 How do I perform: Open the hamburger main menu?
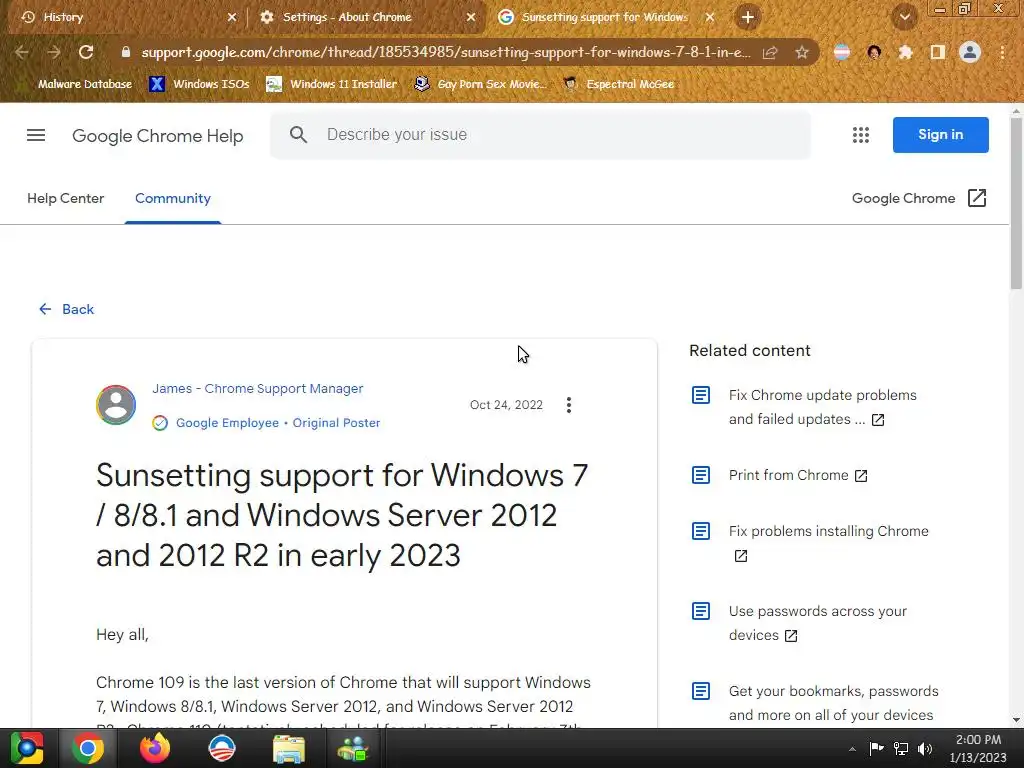36,135
